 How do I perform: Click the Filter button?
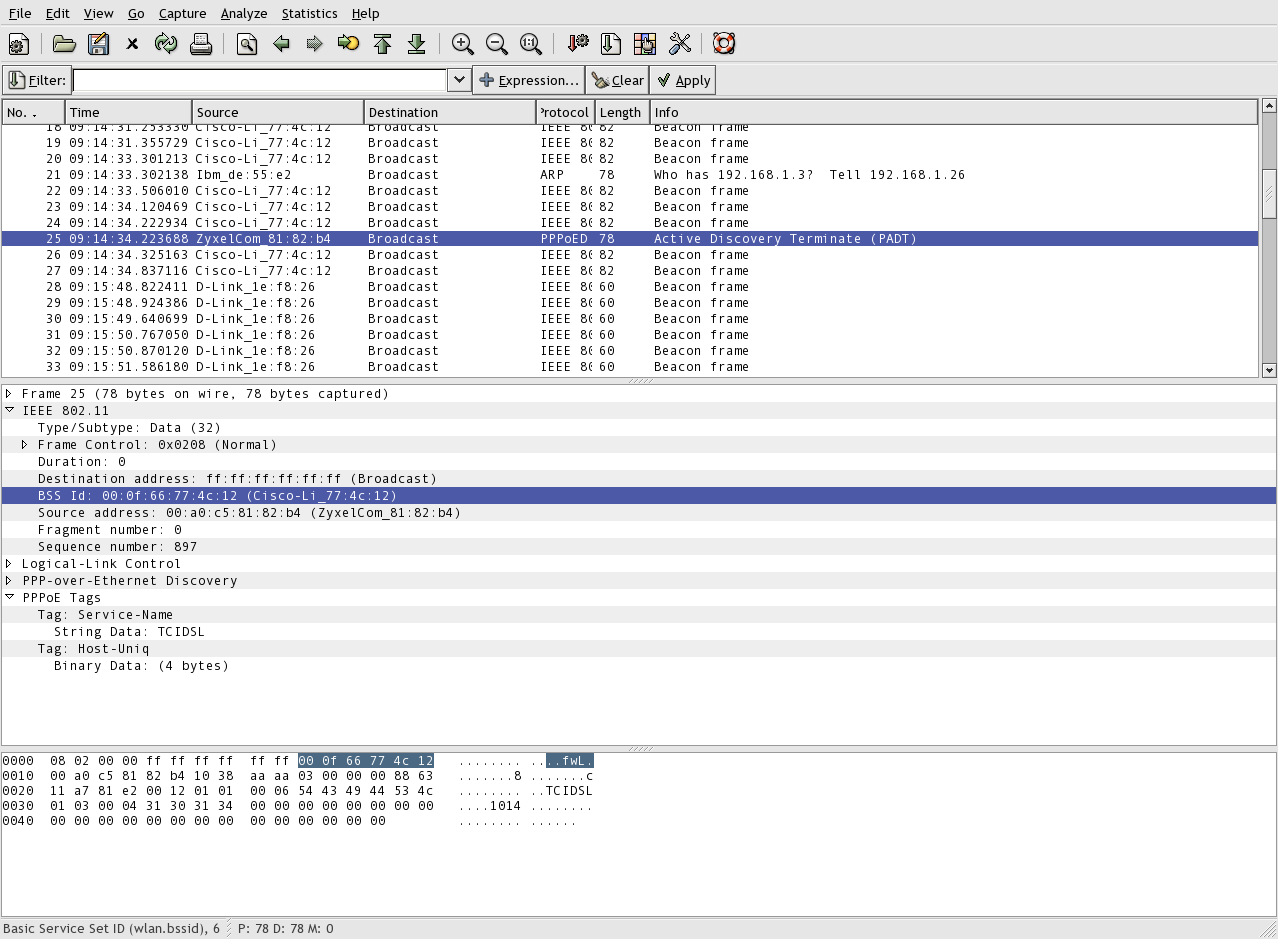tap(37, 80)
